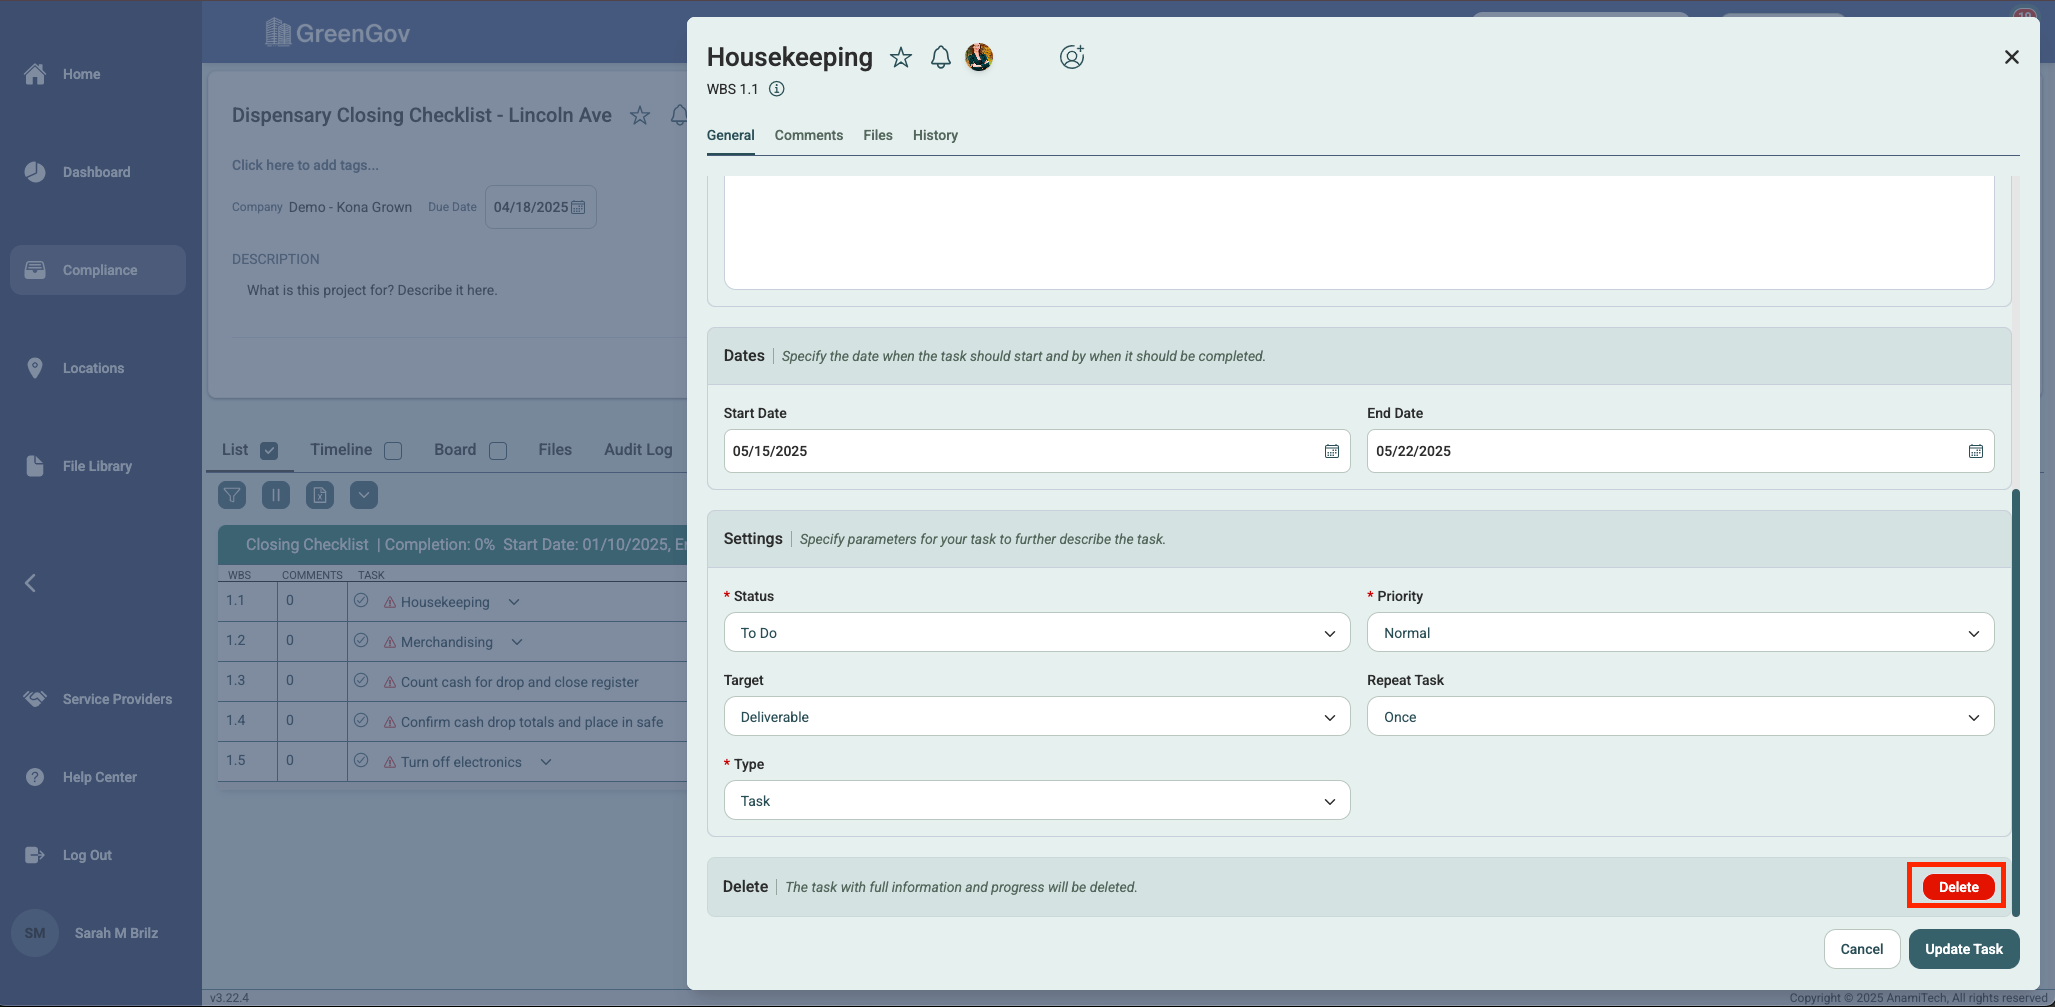Click the notification bell beside Housekeeping

click(940, 58)
